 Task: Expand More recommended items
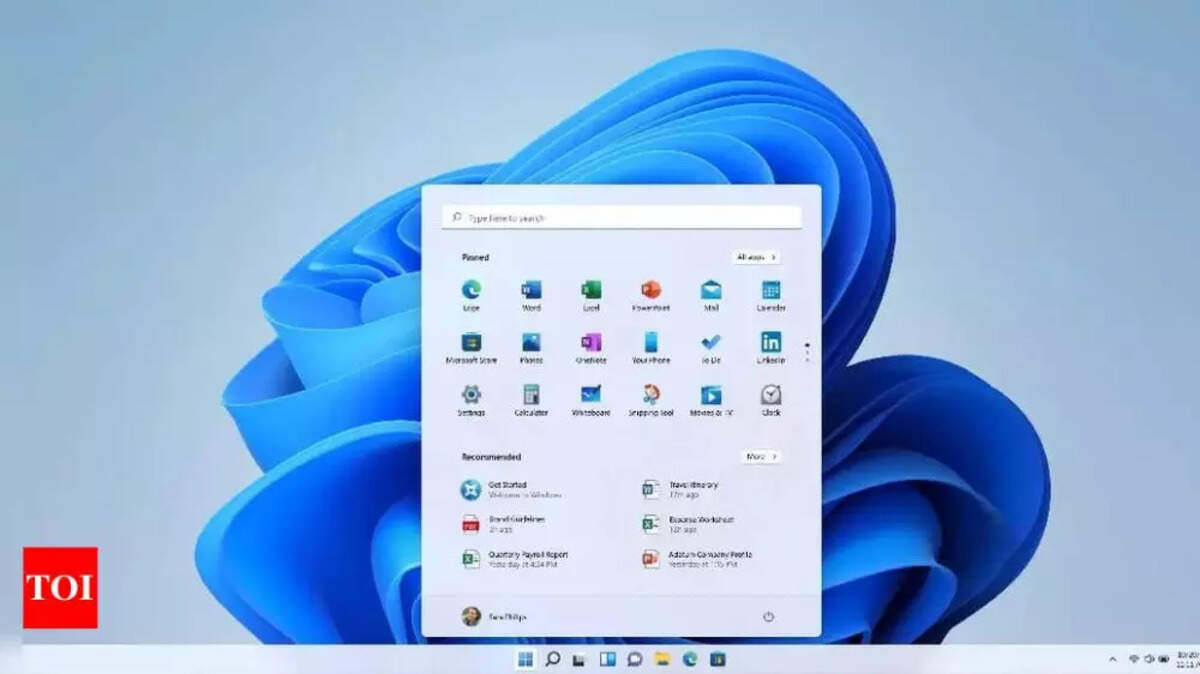point(761,456)
